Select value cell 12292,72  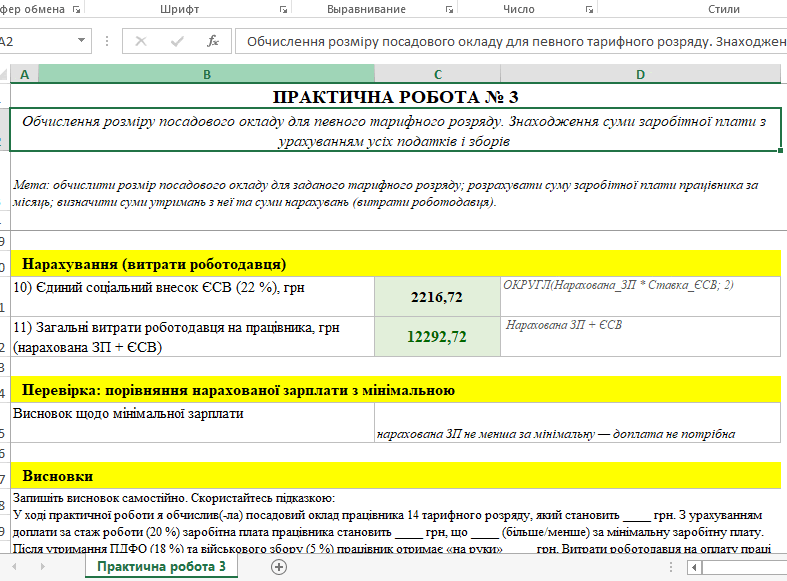click(x=437, y=337)
